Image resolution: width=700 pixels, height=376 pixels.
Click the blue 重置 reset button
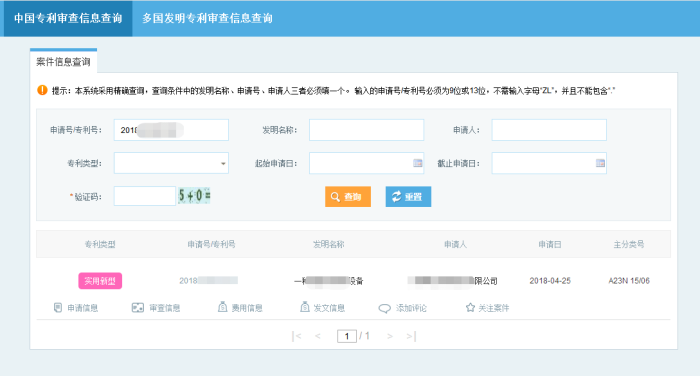[x=408, y=196]
